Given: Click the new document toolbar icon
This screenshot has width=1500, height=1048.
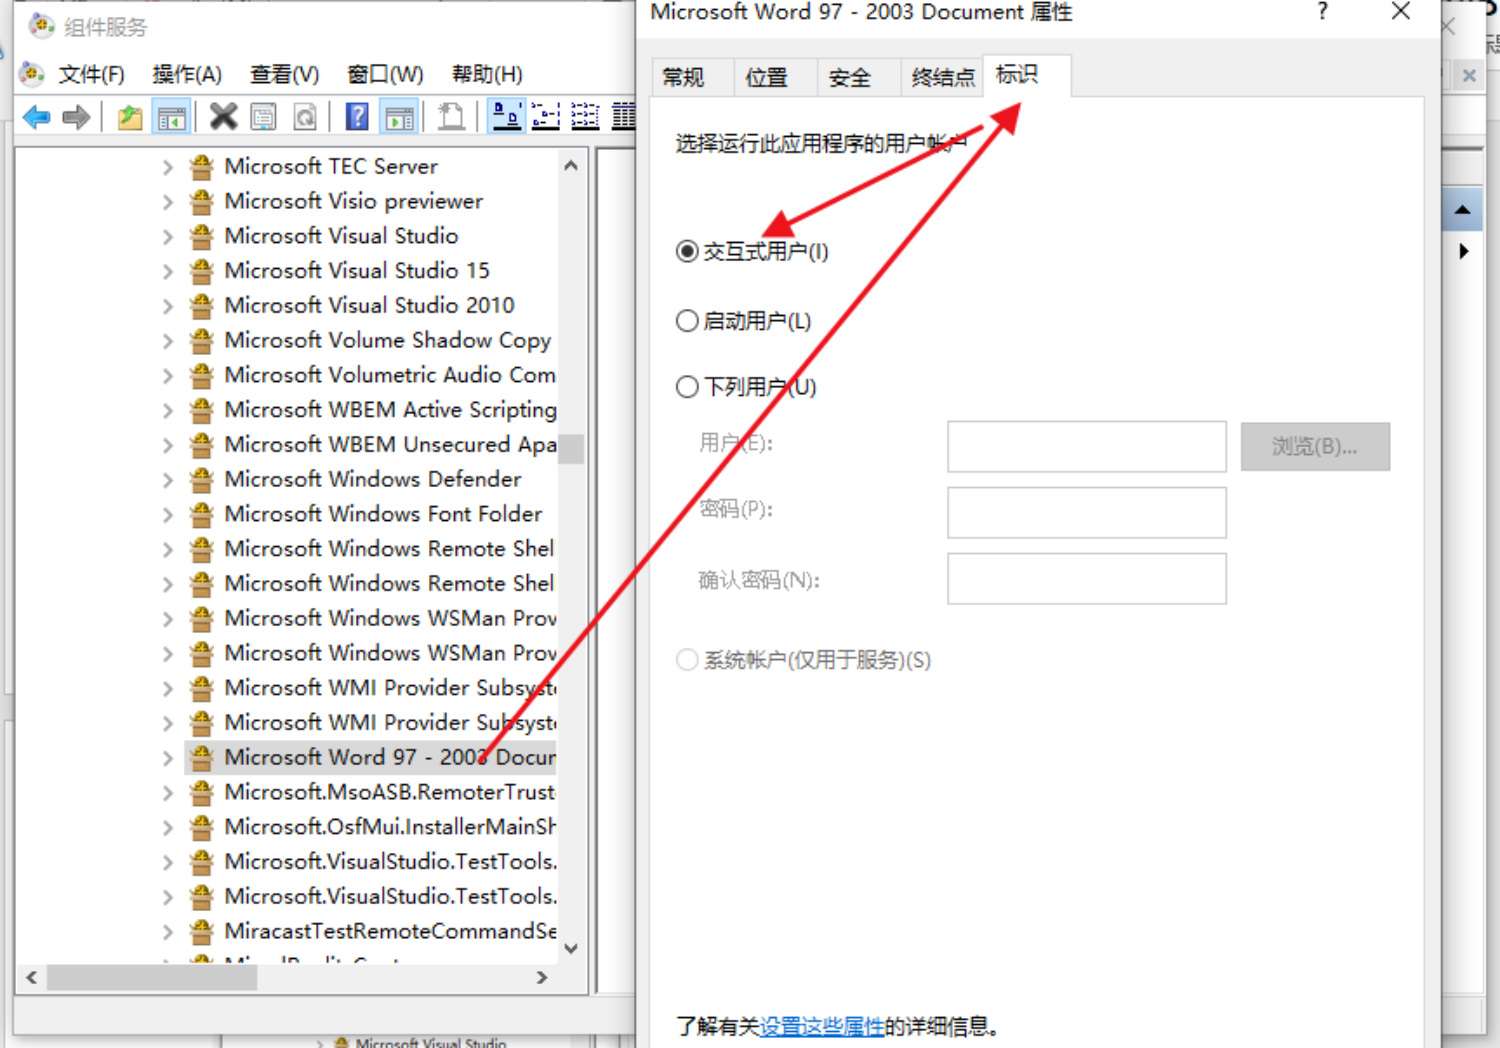Looking at the screenshot, I should (451, 117).
